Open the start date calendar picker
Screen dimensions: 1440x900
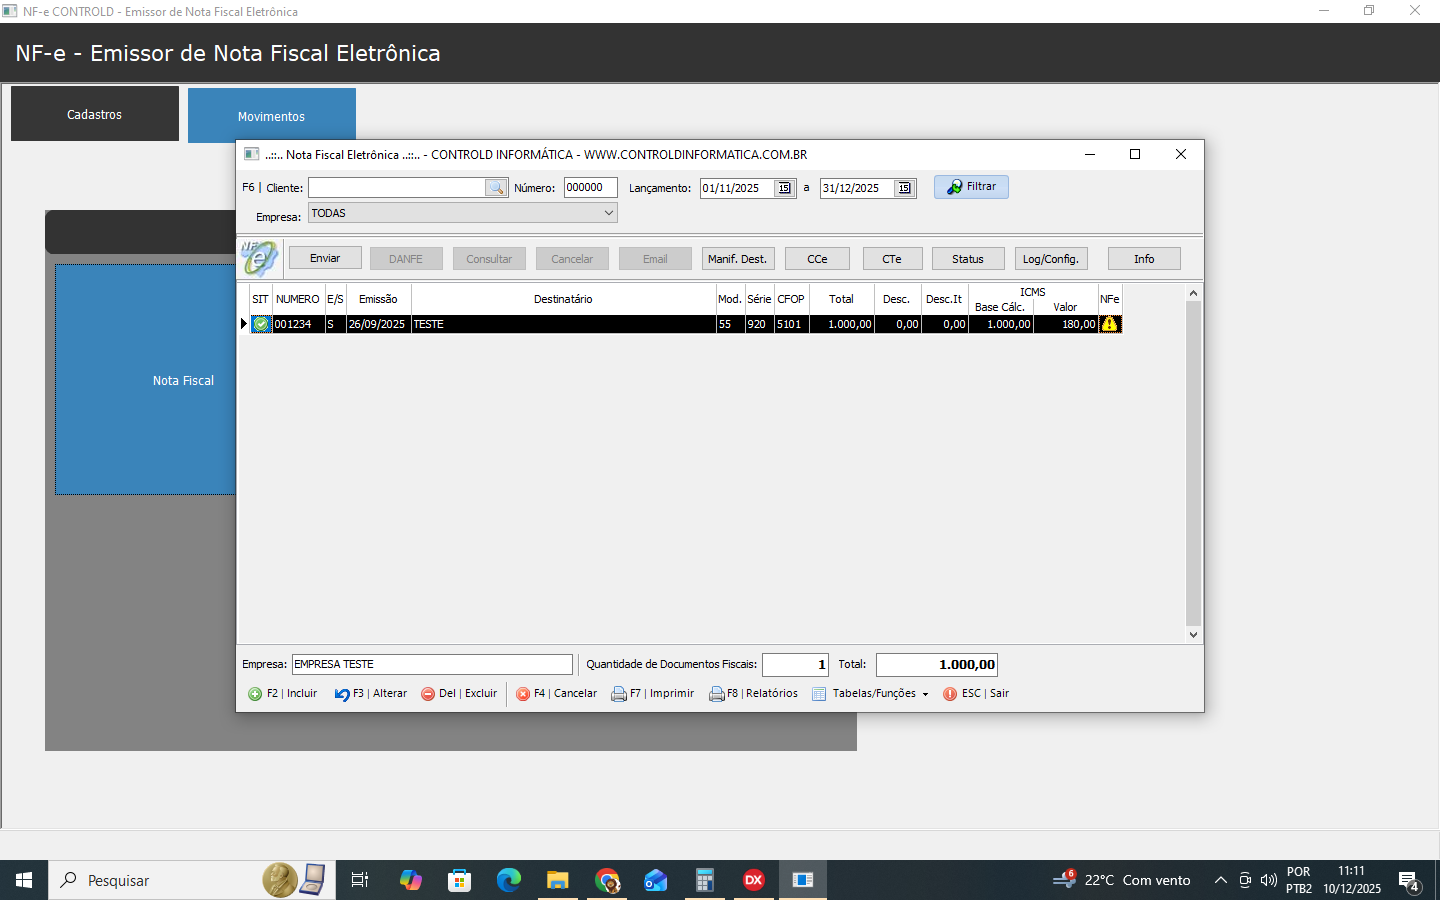[784, 188]
